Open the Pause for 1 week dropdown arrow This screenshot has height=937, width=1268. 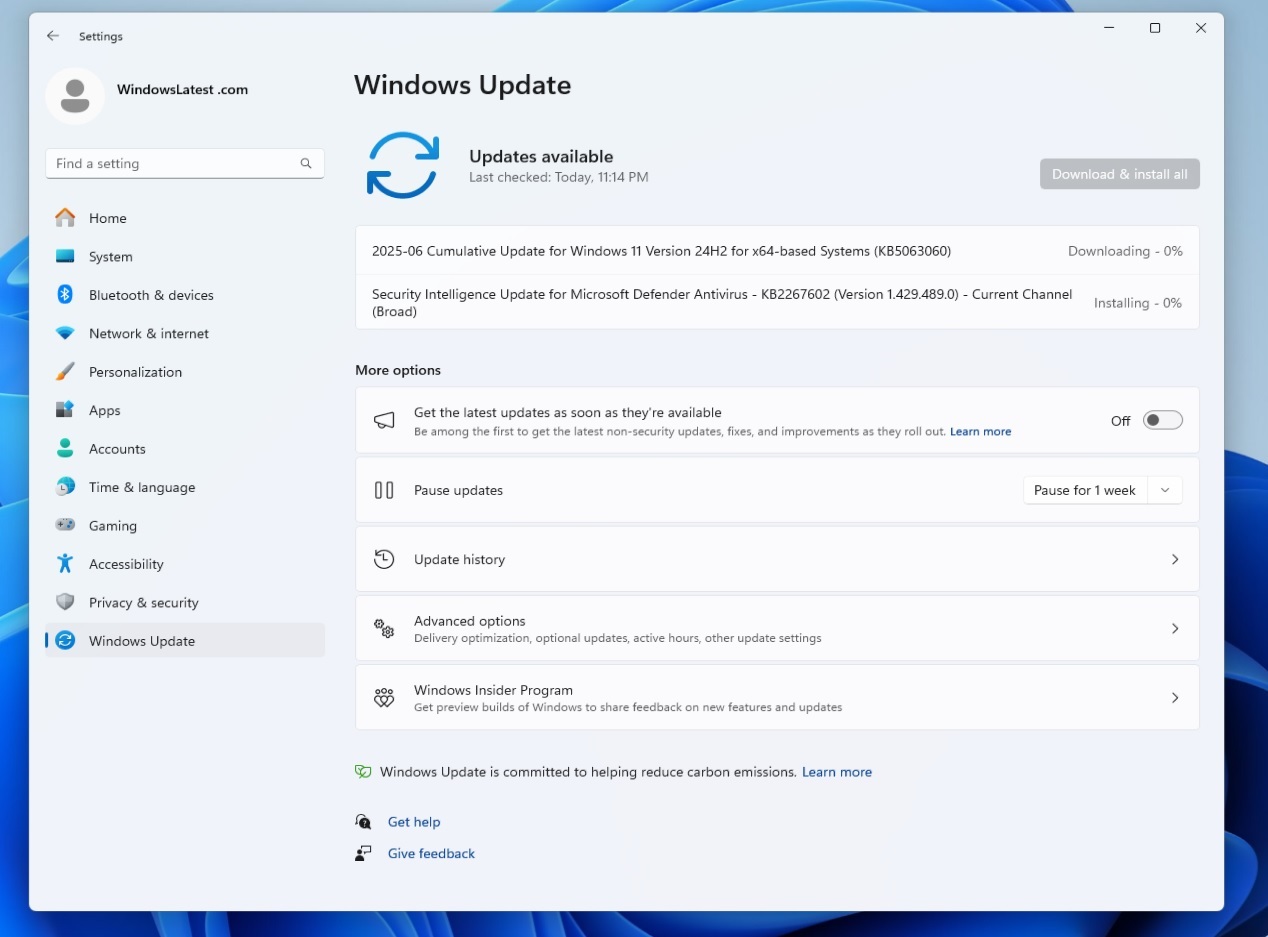pyautogui.click(x=1164, y=490)
